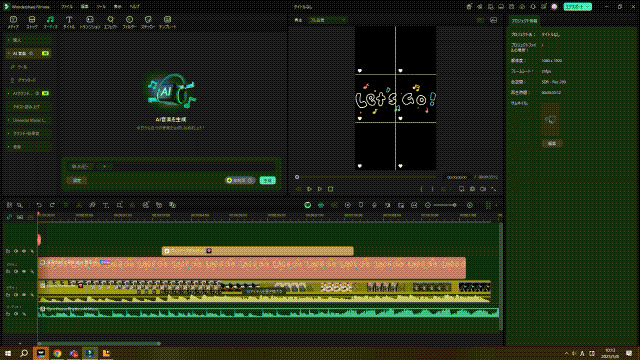This screenshot has height=360, width=640.
Task: Click the Undo arrow in the timeline toolbar
Action: [x=39, y=205]
